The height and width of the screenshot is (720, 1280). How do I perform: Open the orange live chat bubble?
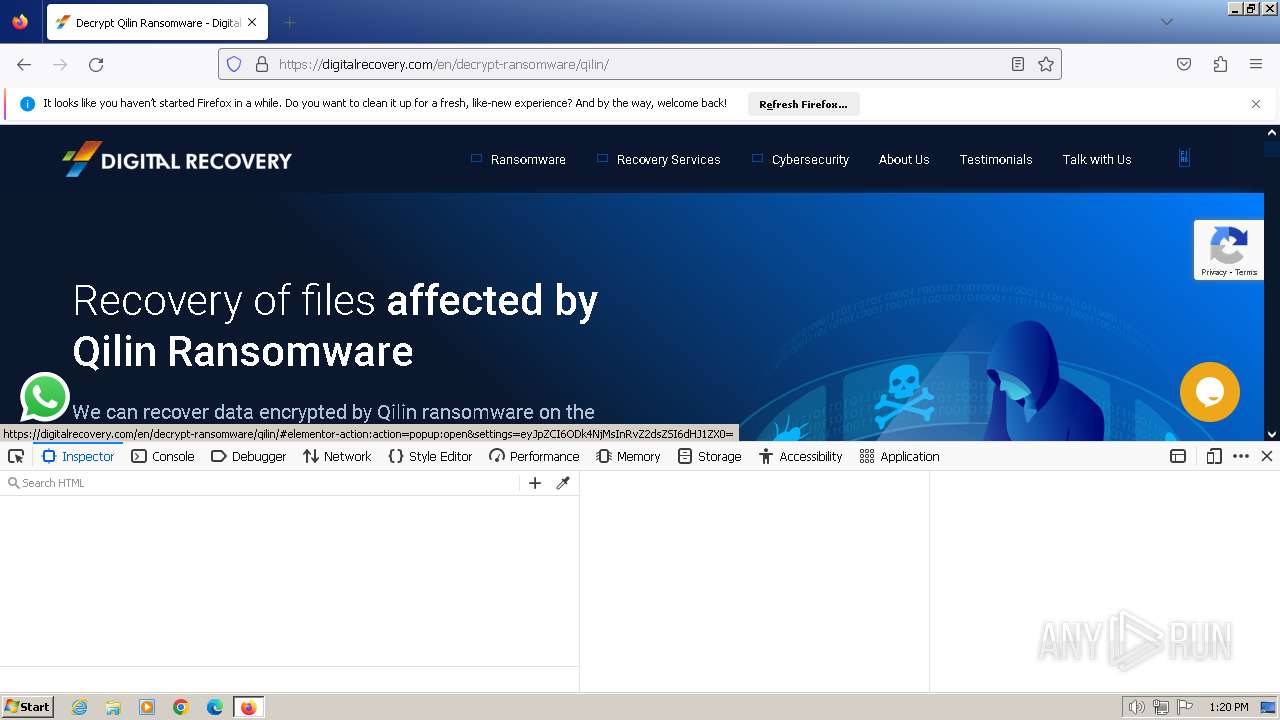point(1210,392)
